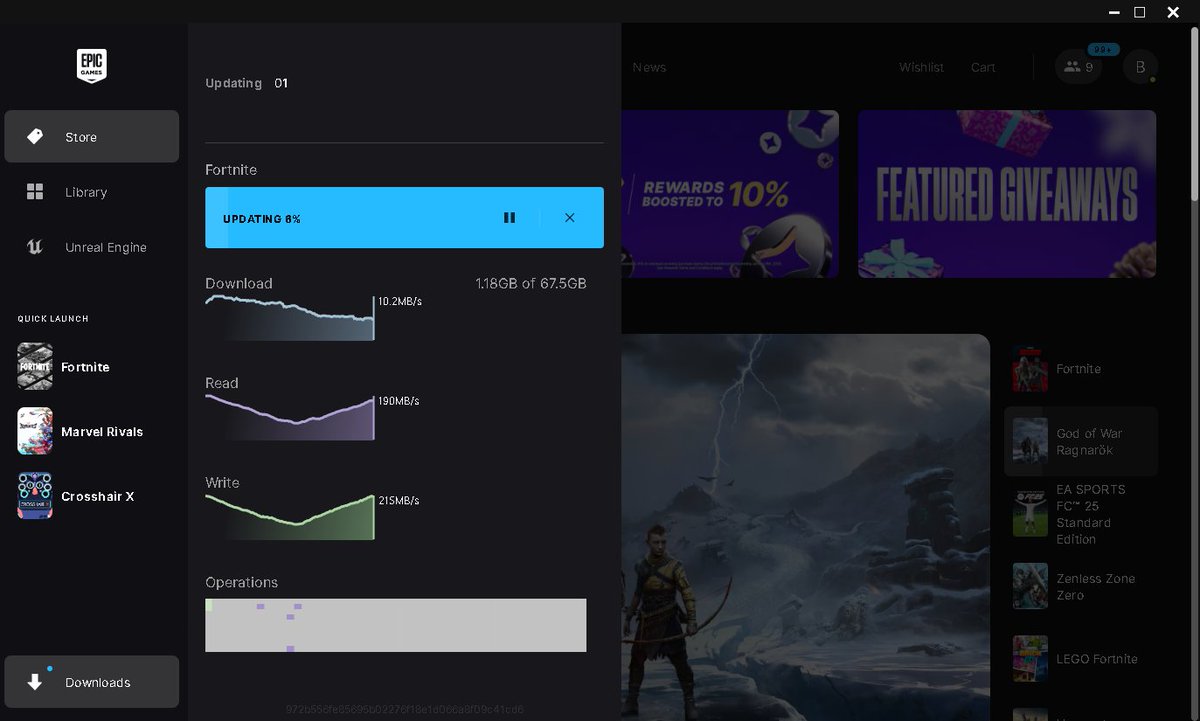This screenshot has height=721, width=1200.
Task: Click the God of War featured artwork
Action: tap(805, 527)
